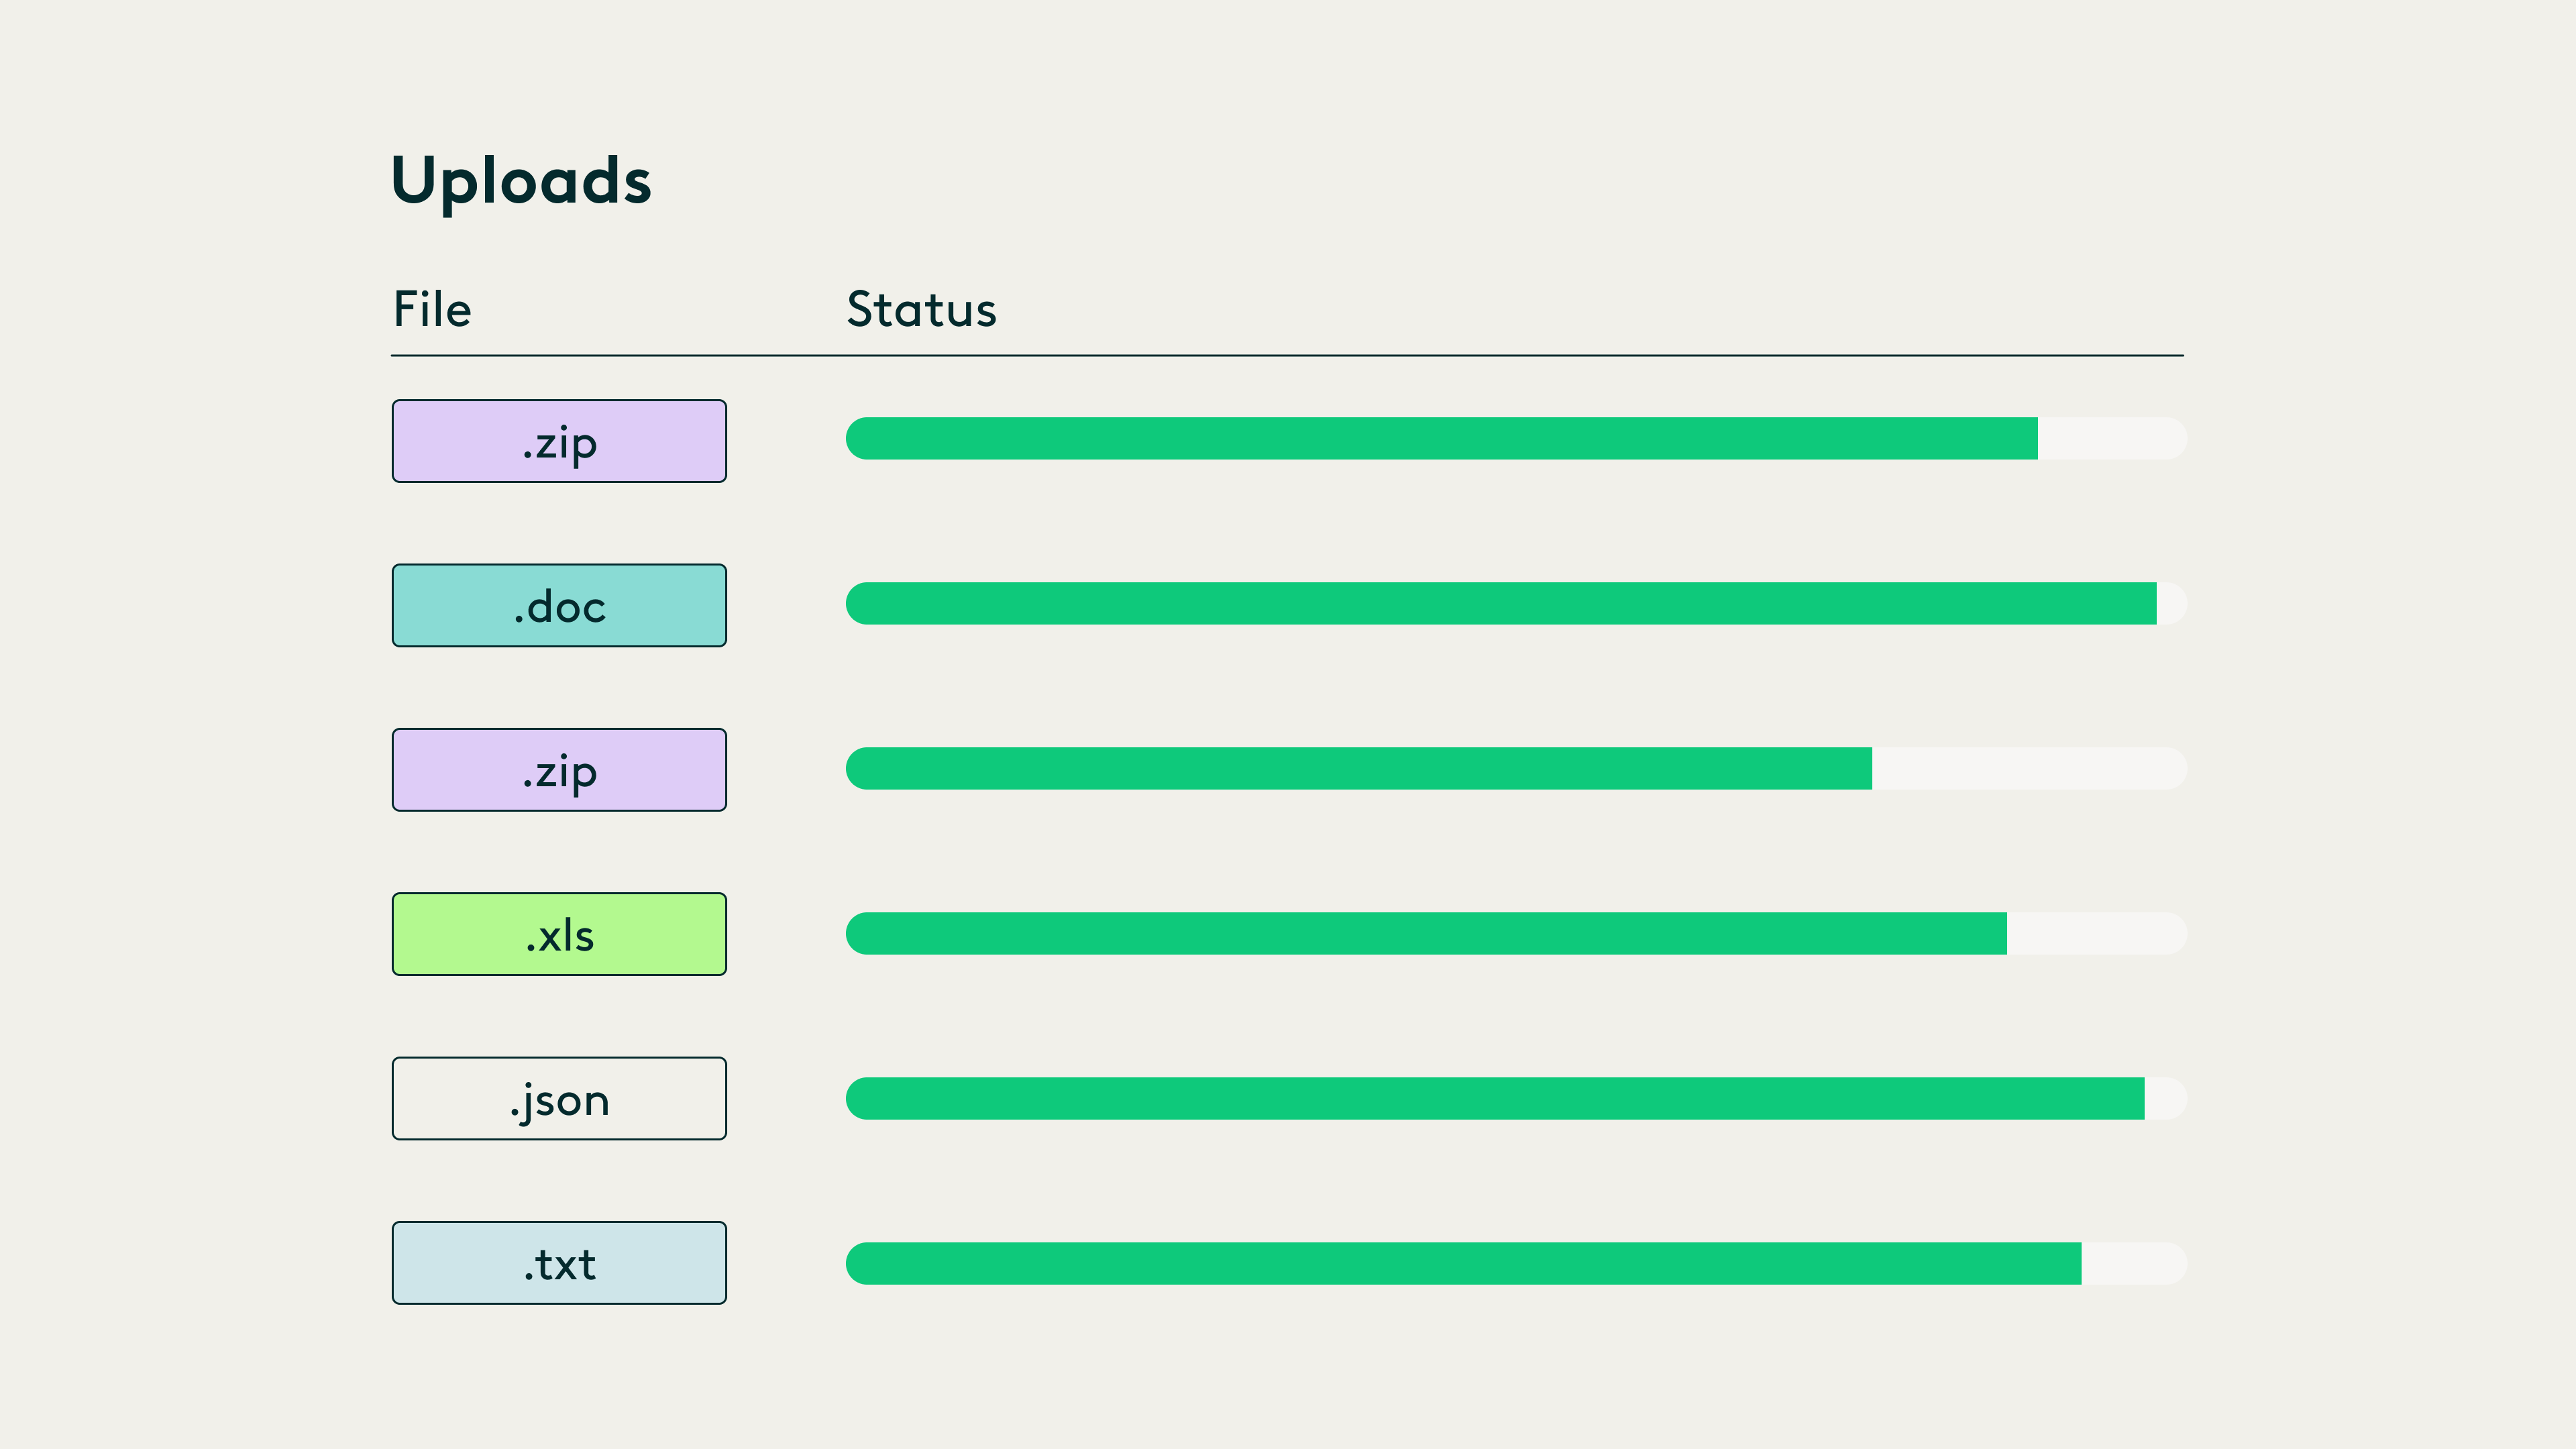The width and height of the screenshot is (2576, 1449).
Task: Click the File column header
Action: pos(432,309)
